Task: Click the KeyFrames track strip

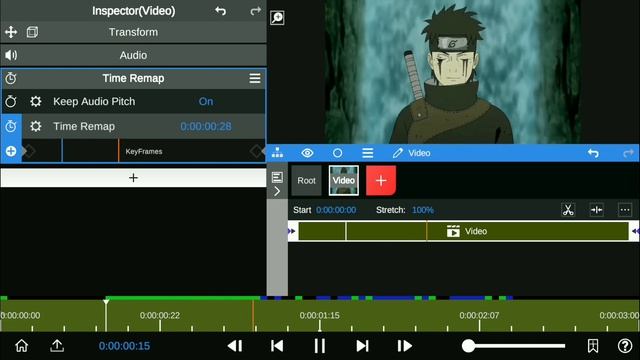Action: tap(144, 151)
